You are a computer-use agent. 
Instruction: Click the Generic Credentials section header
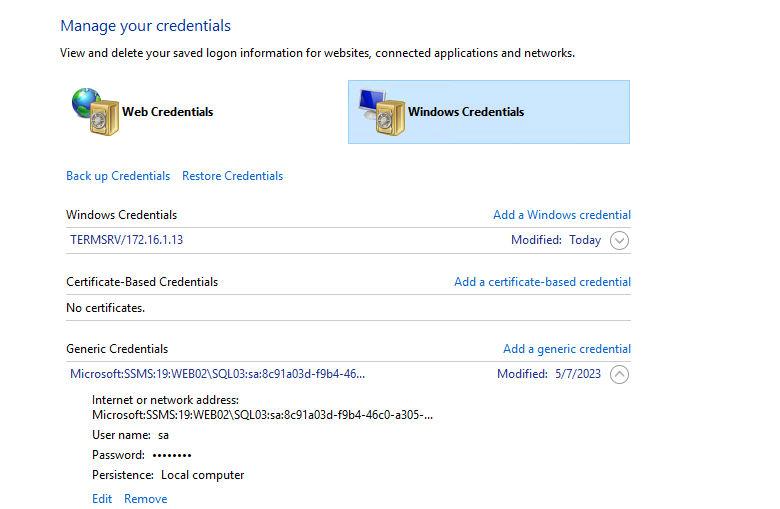pyautogui.click(x=117, y=349)
